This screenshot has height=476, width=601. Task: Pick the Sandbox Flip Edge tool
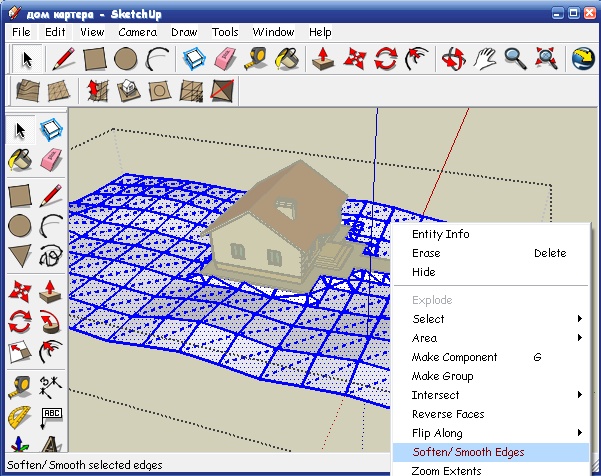222,90
